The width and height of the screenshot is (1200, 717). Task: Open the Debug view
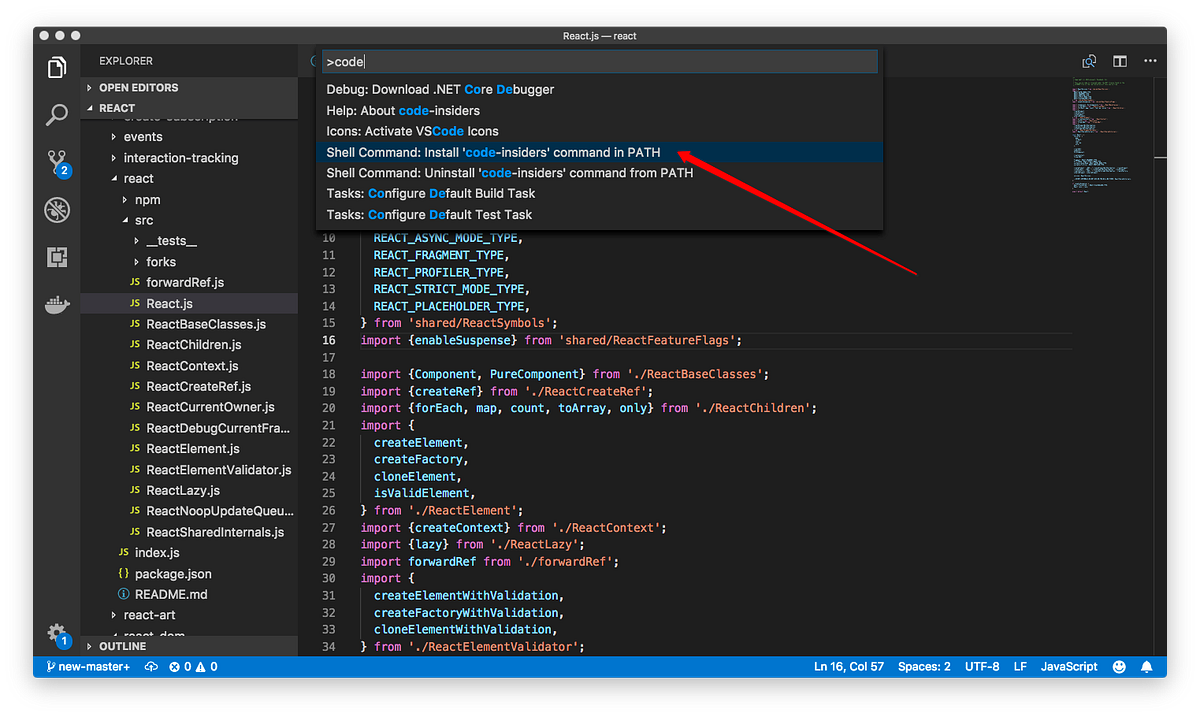coord(57,210)
